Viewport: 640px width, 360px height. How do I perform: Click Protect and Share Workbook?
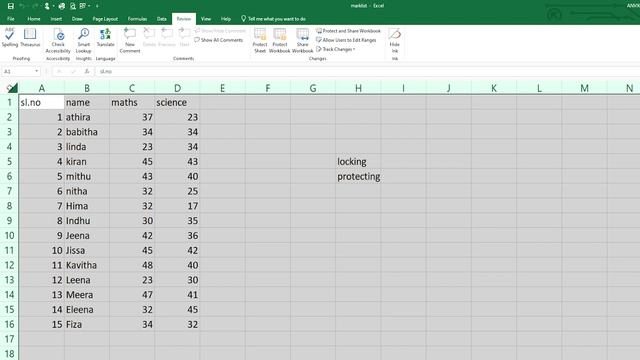(348, 31)
